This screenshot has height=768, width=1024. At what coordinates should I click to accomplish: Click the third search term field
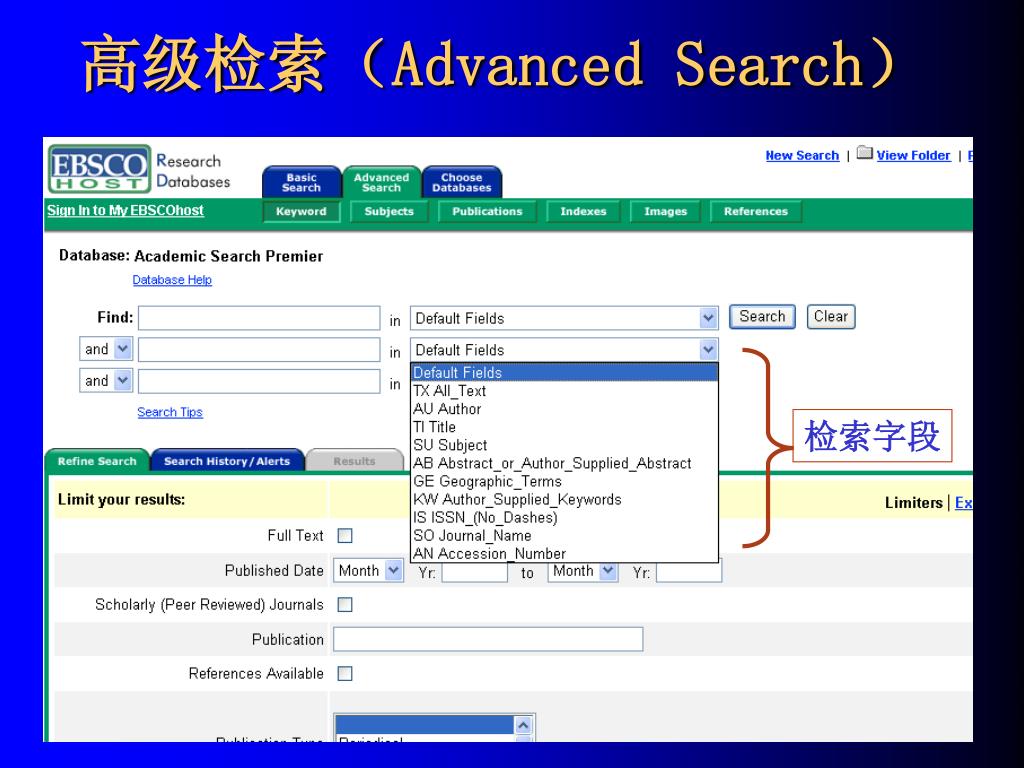coord(259,381)
